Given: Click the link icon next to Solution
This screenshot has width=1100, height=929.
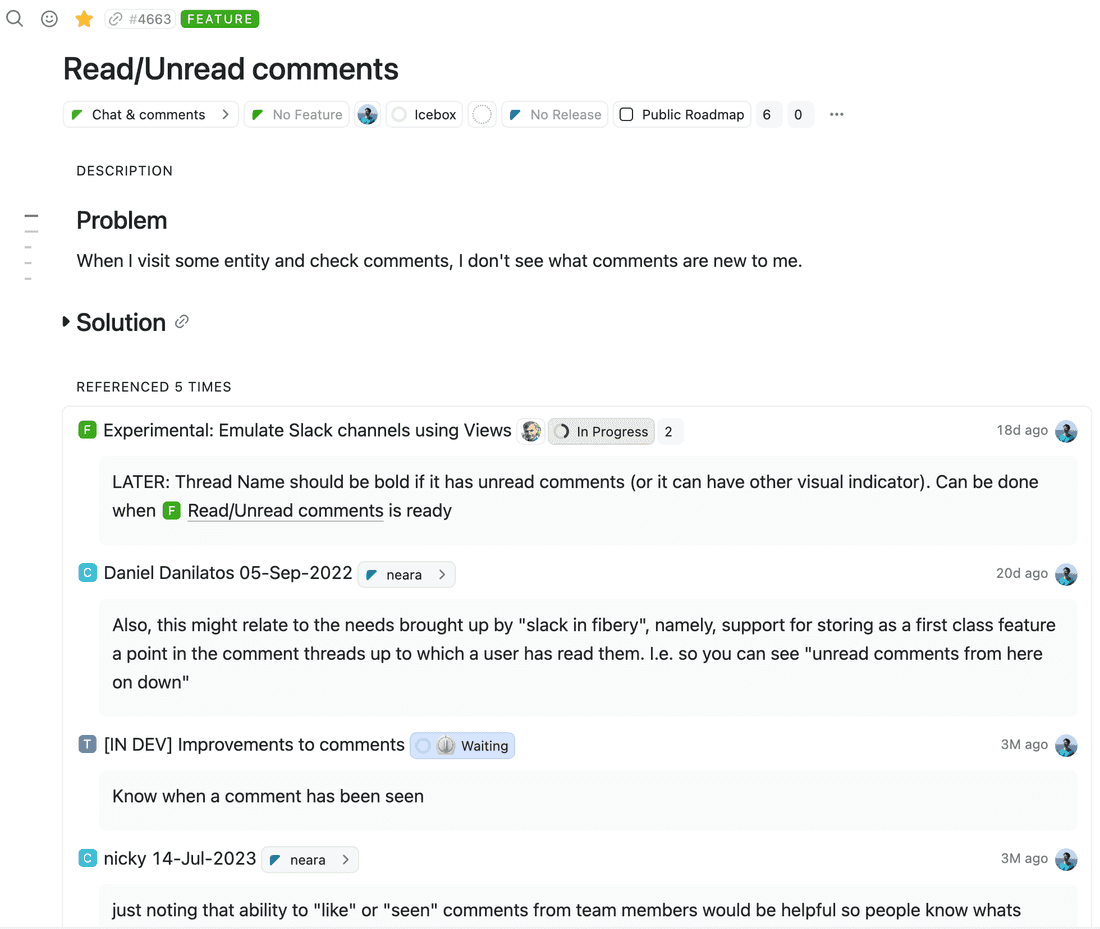Looking at the screenshot, I should (182, 322).
